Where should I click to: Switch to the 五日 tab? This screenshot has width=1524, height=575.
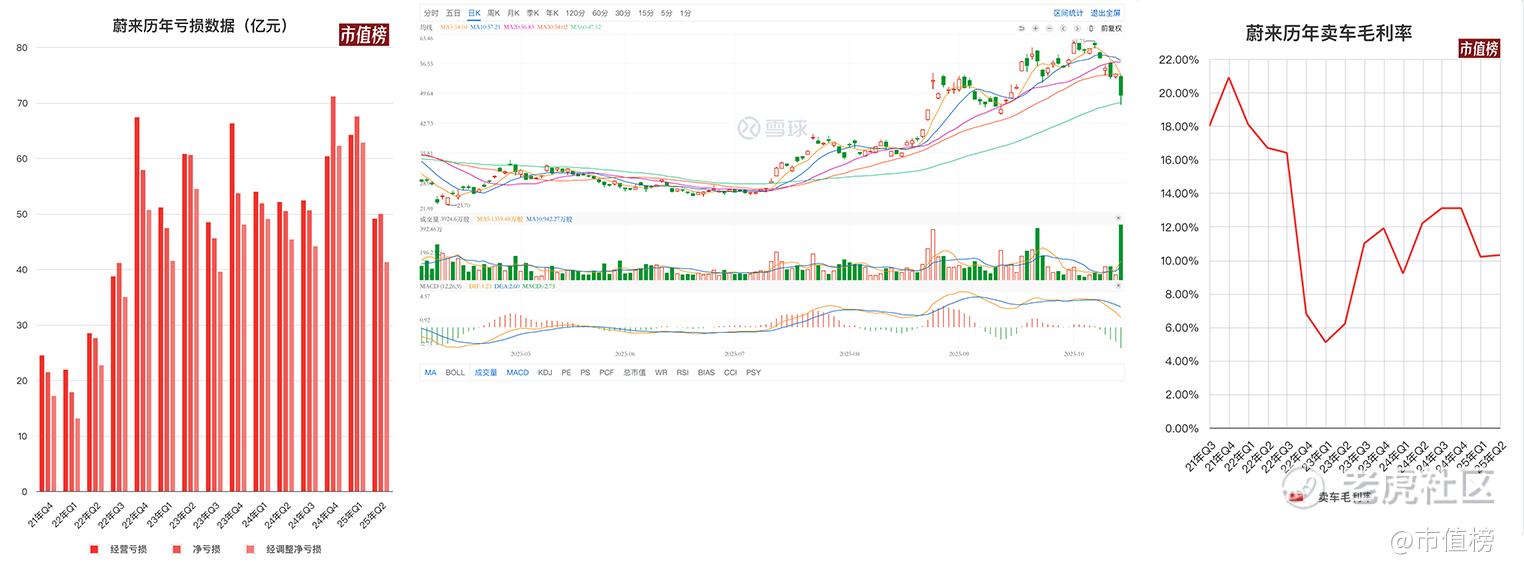453,13
